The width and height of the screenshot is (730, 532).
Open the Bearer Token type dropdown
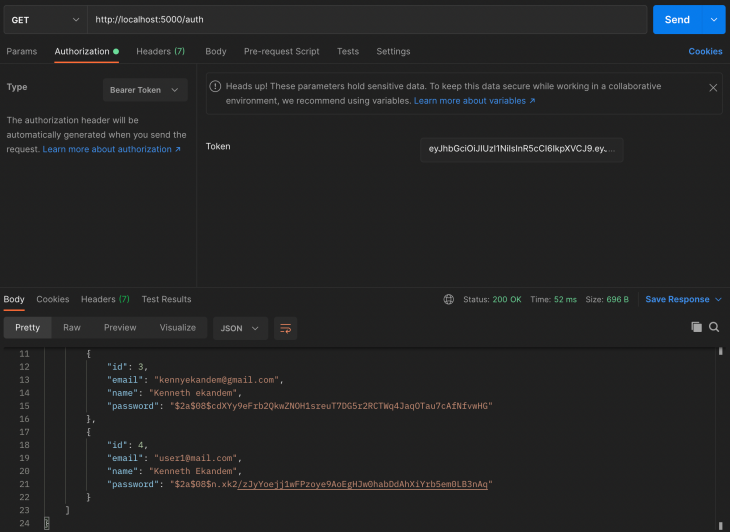pyautogui.click(x=145, y=90)
